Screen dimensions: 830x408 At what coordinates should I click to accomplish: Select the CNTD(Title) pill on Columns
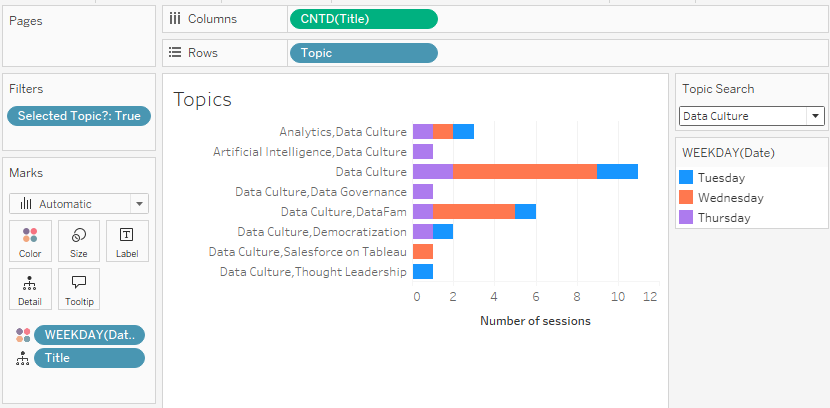pyautogui.click(x=363, y=18)
